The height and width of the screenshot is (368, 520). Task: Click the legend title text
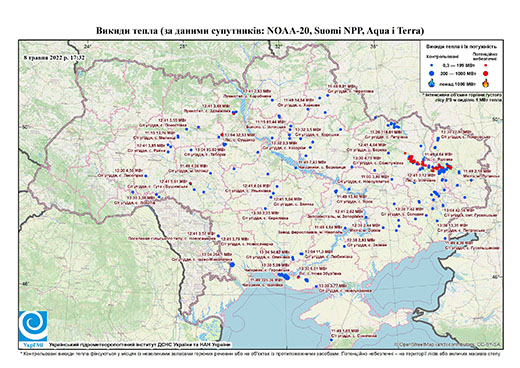click(x=461, y=47)
